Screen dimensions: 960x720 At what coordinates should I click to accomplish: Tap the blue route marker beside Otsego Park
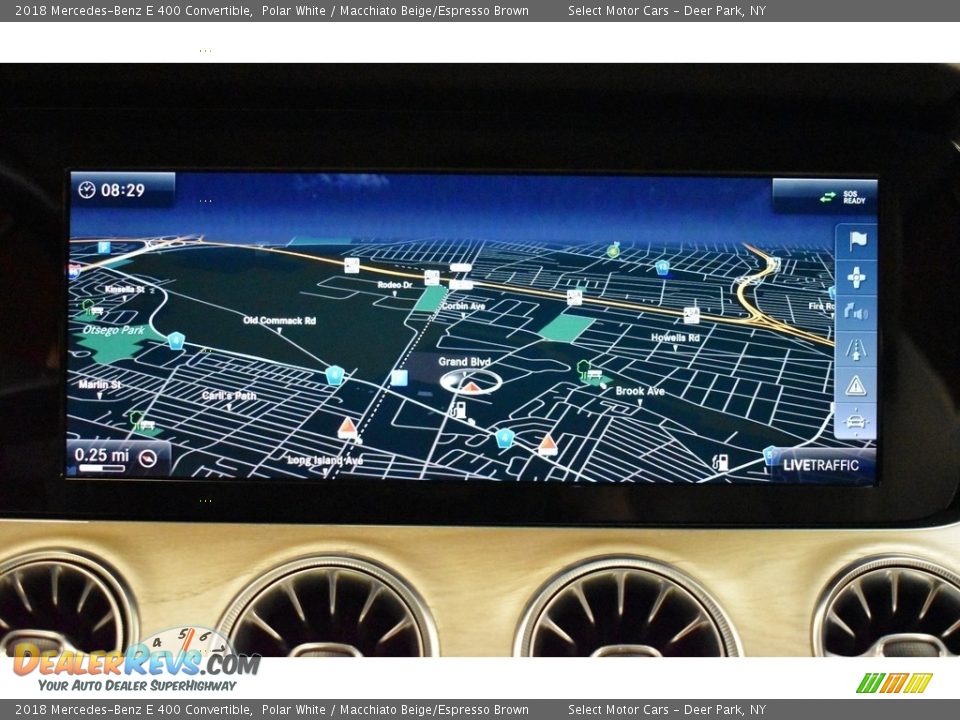pos(176,340)
